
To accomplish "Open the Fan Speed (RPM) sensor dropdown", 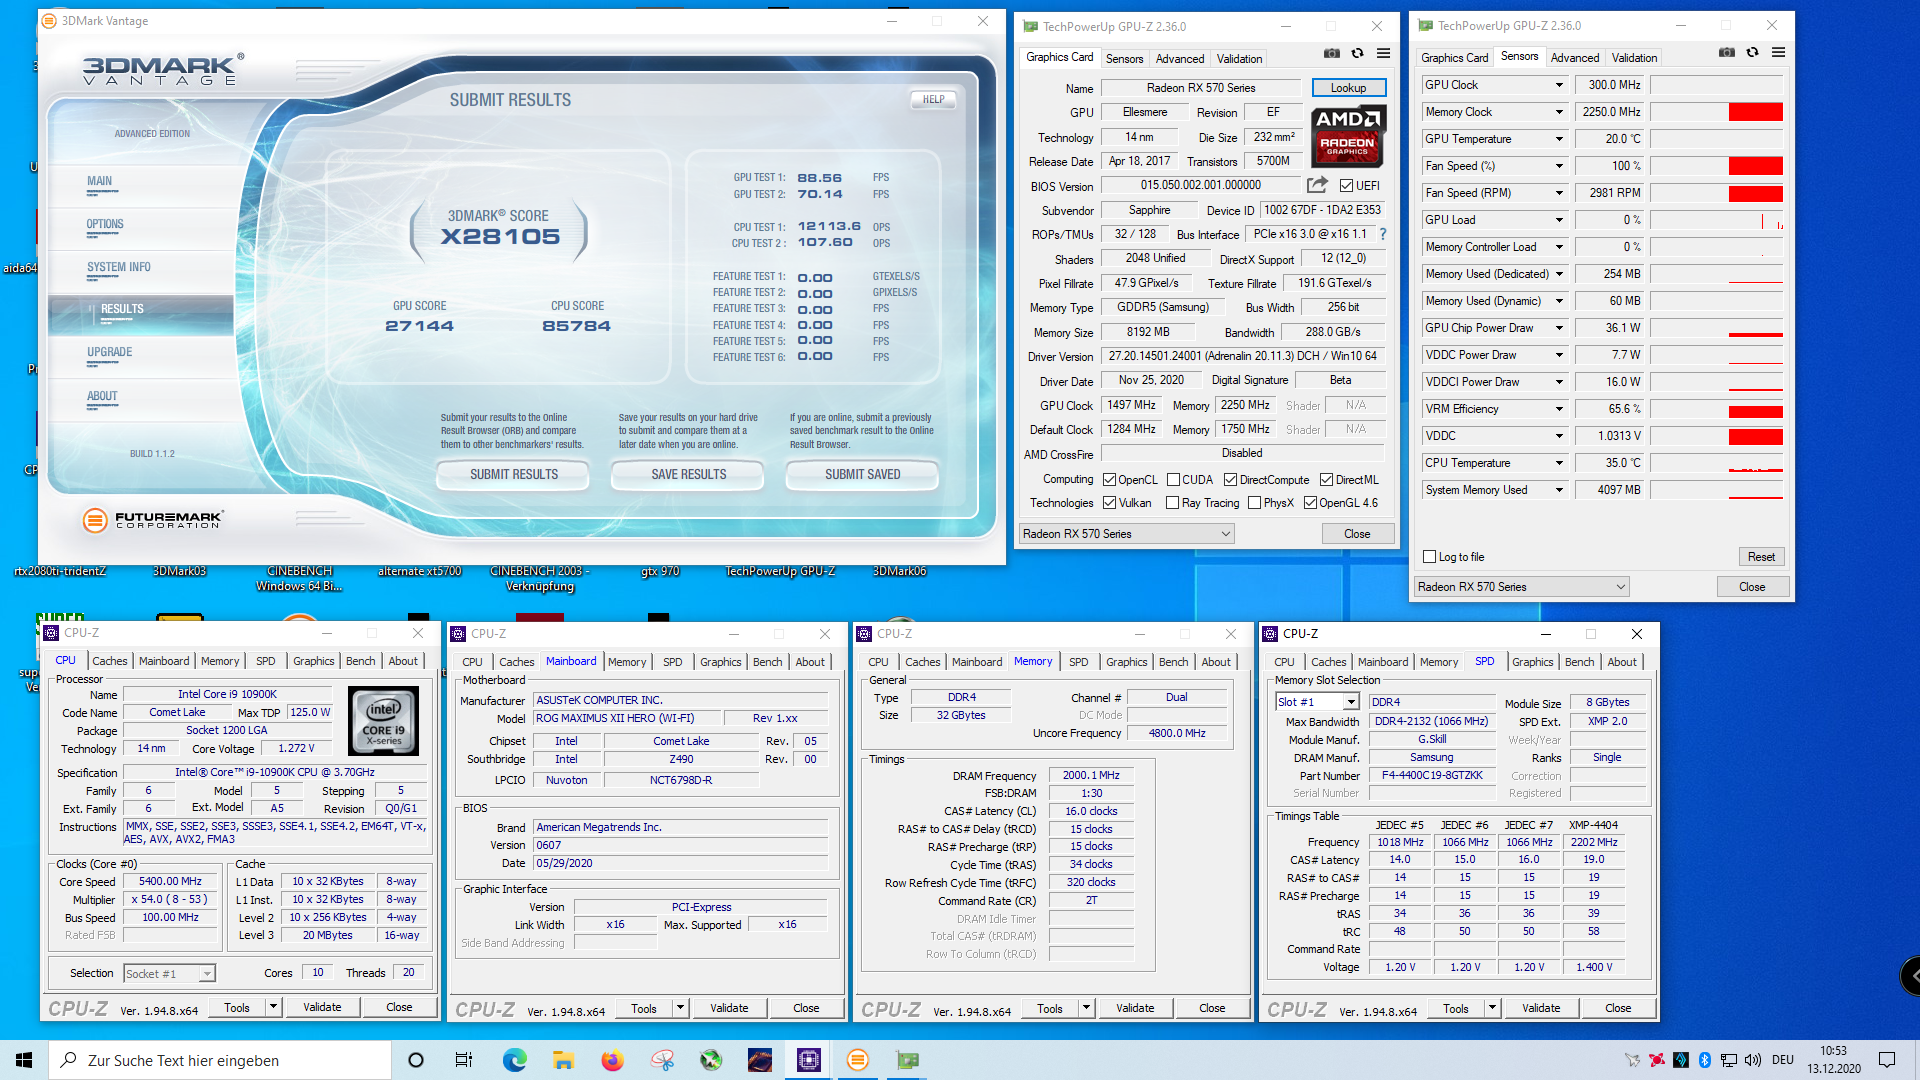I will coord(1558,193).
